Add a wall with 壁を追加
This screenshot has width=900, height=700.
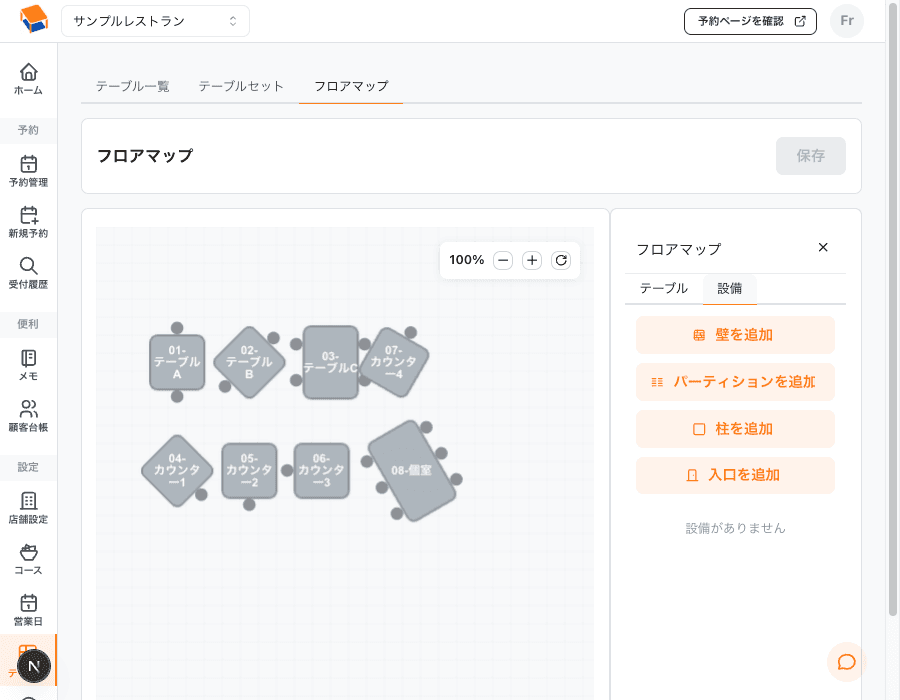pyautogui.click(x=735, y=335)
